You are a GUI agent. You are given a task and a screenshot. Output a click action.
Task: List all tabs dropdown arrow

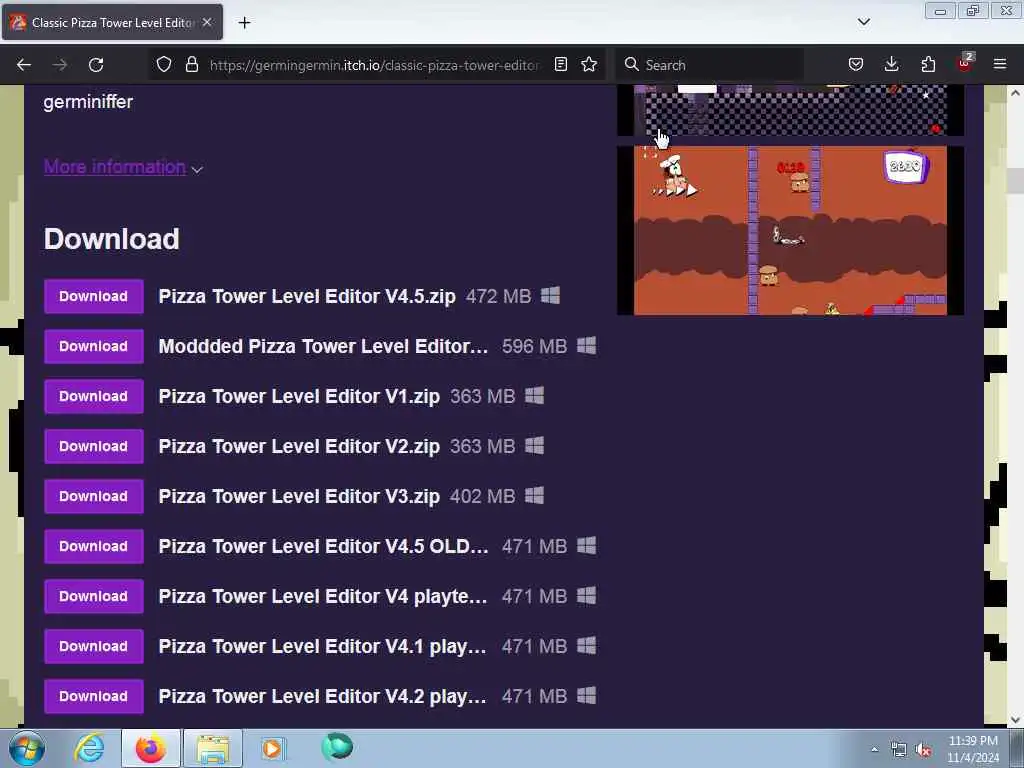coord(863,22)
